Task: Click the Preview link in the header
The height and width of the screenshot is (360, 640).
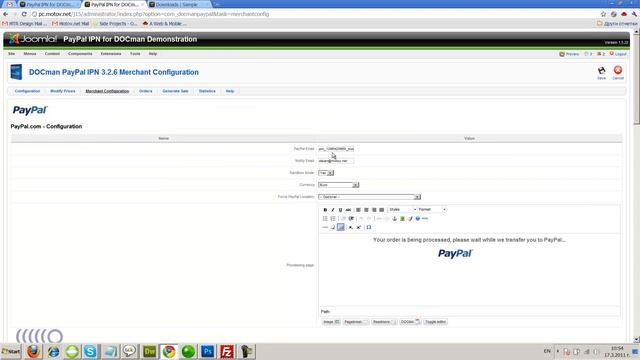Action: click(x=569, y=54)
